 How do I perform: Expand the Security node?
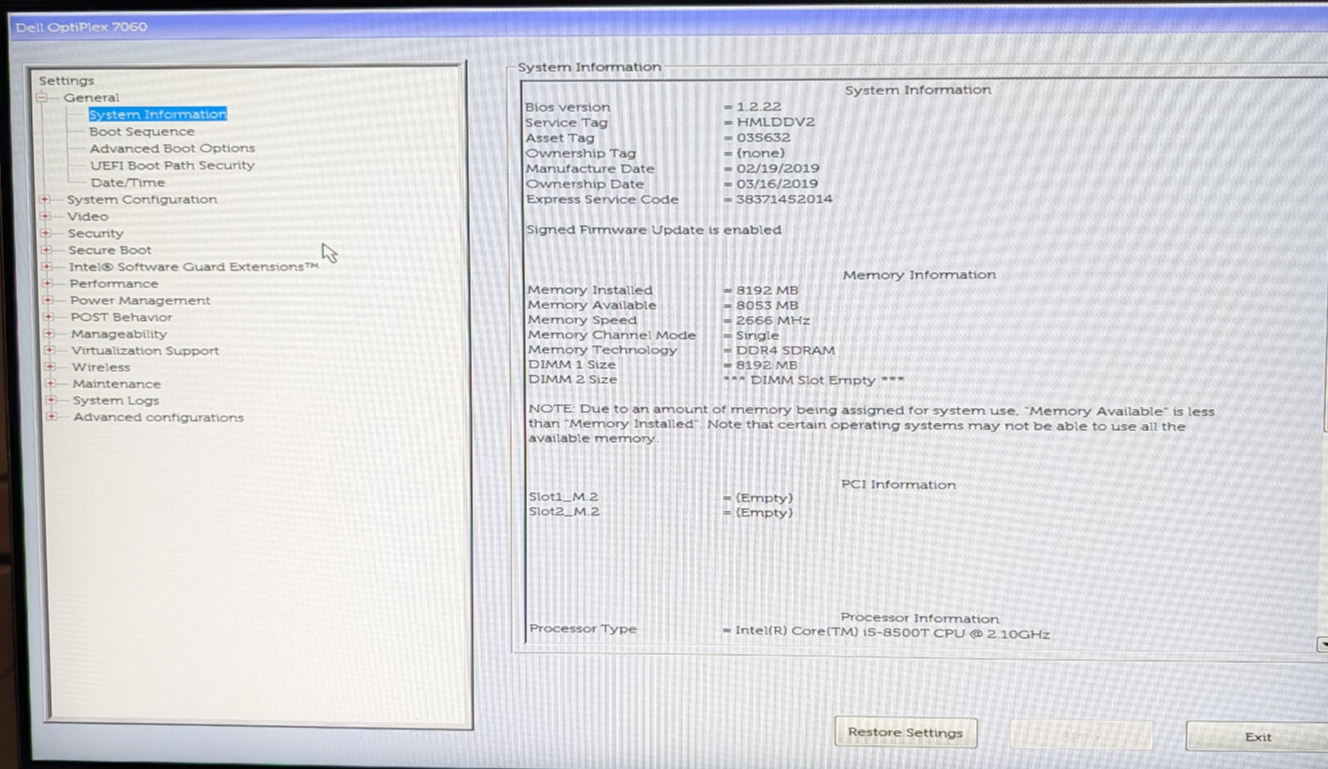click(x=45, y=234)
